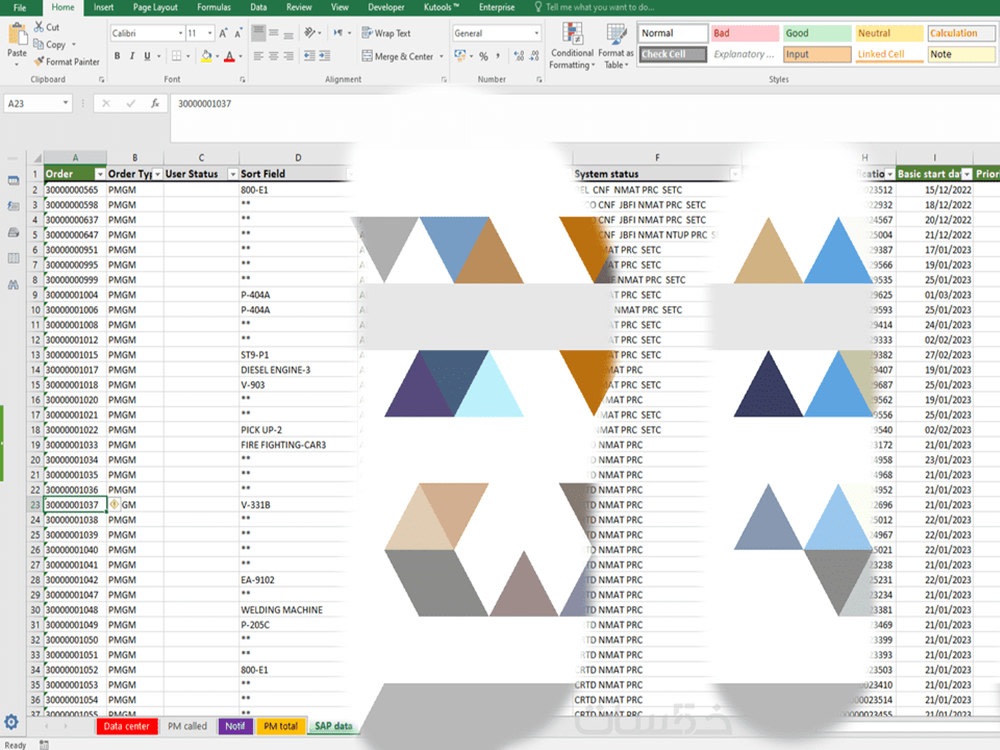Apply the fill color bucket
This screenshot has height=750, width=1000.
pos(206,56)
